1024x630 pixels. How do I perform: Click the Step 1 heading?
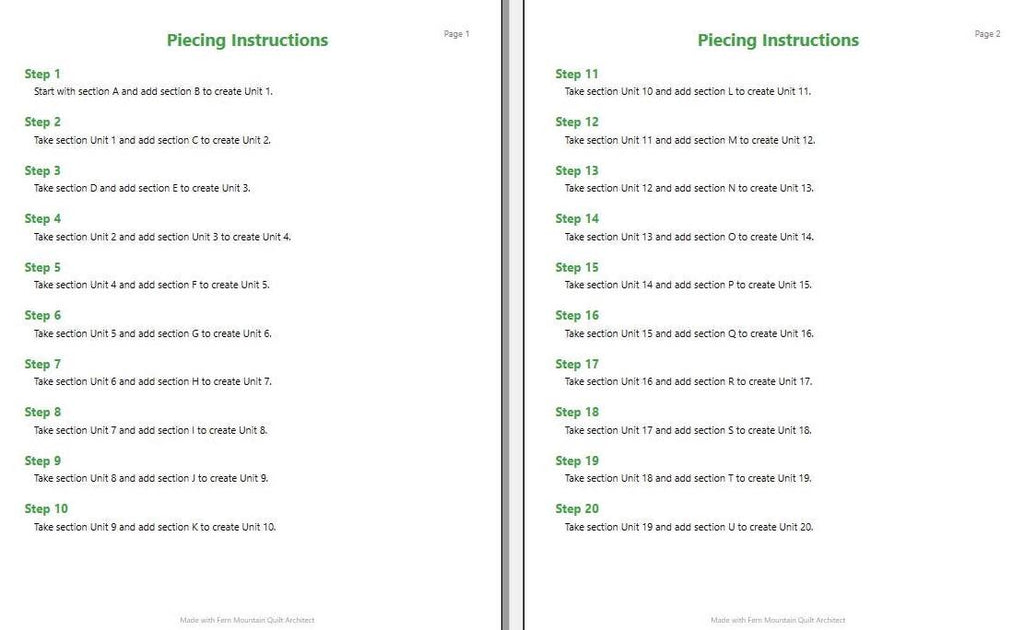point(42,74)
